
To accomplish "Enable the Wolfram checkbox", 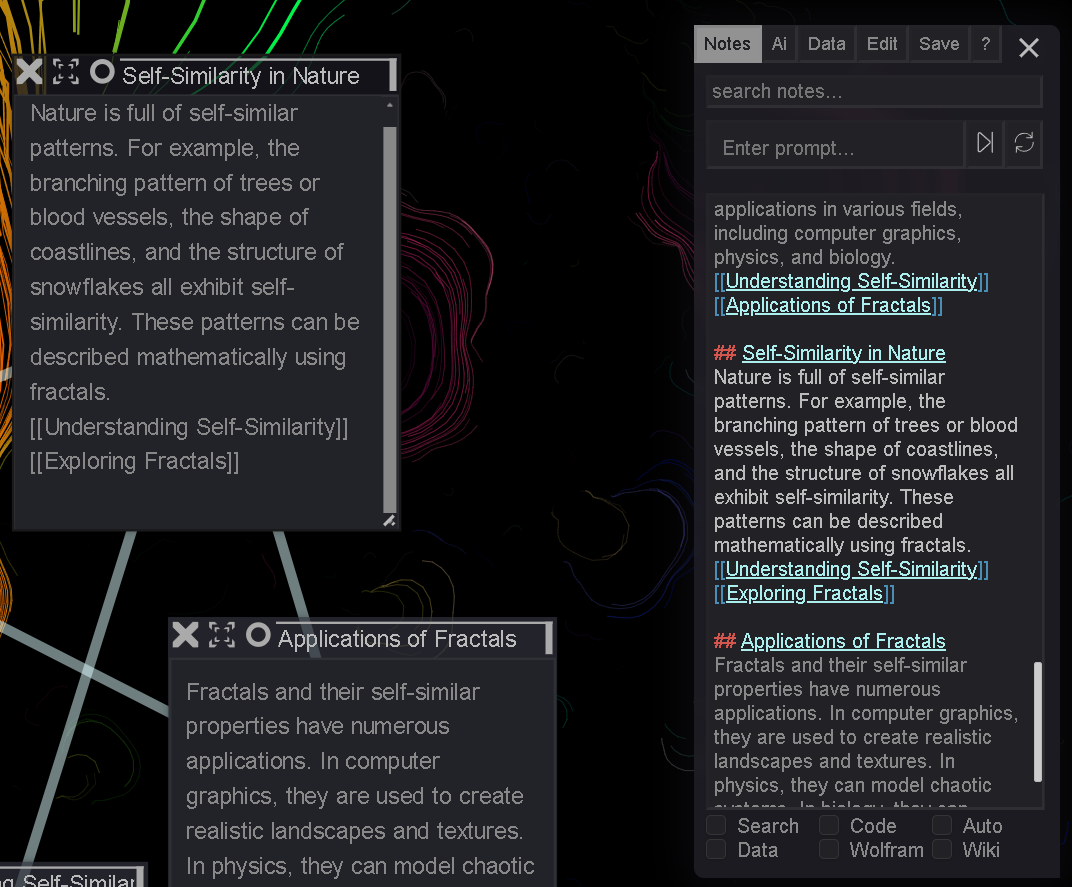I will (x=829, y=849).
